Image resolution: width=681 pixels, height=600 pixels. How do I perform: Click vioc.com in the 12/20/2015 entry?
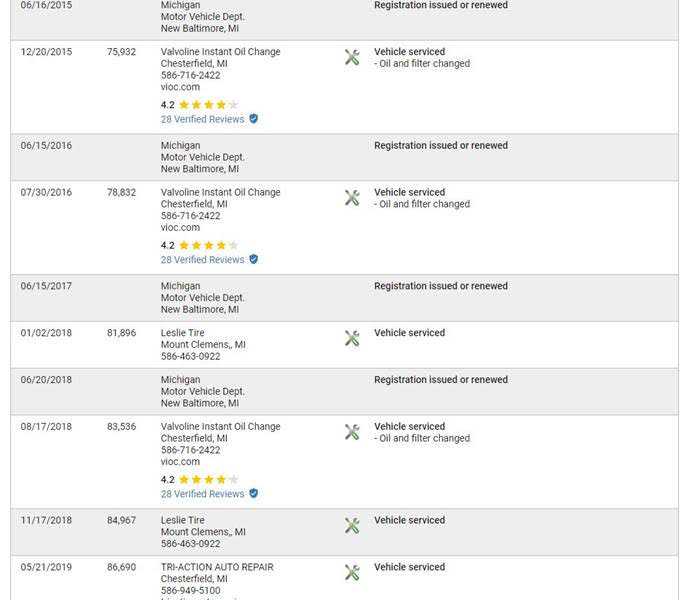180,87
